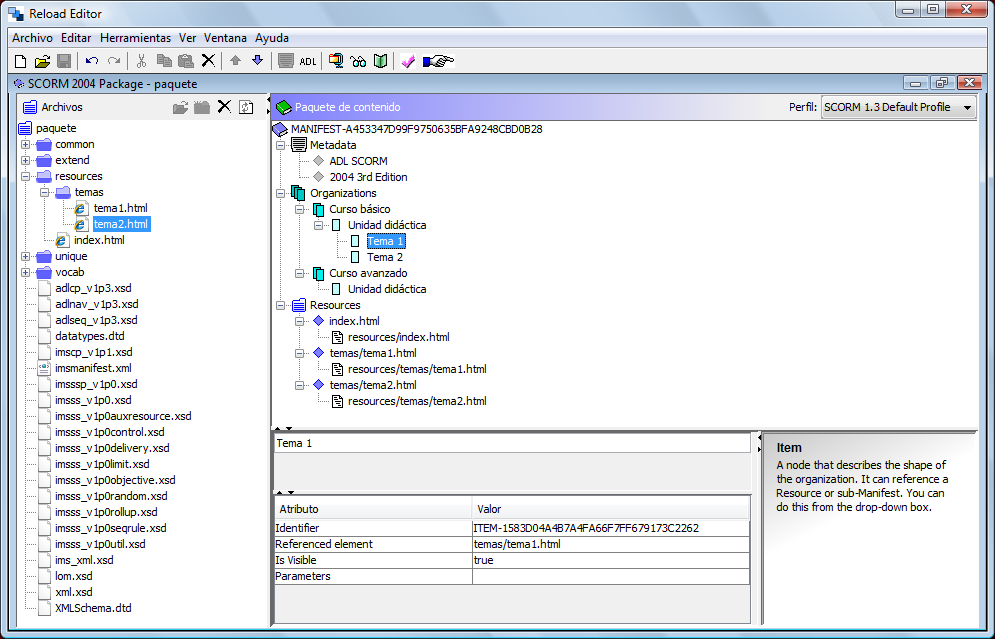The width and height of the screenshot is (995, 639).
Task: Open the Archivo menu
Action: tap(32, 38)
